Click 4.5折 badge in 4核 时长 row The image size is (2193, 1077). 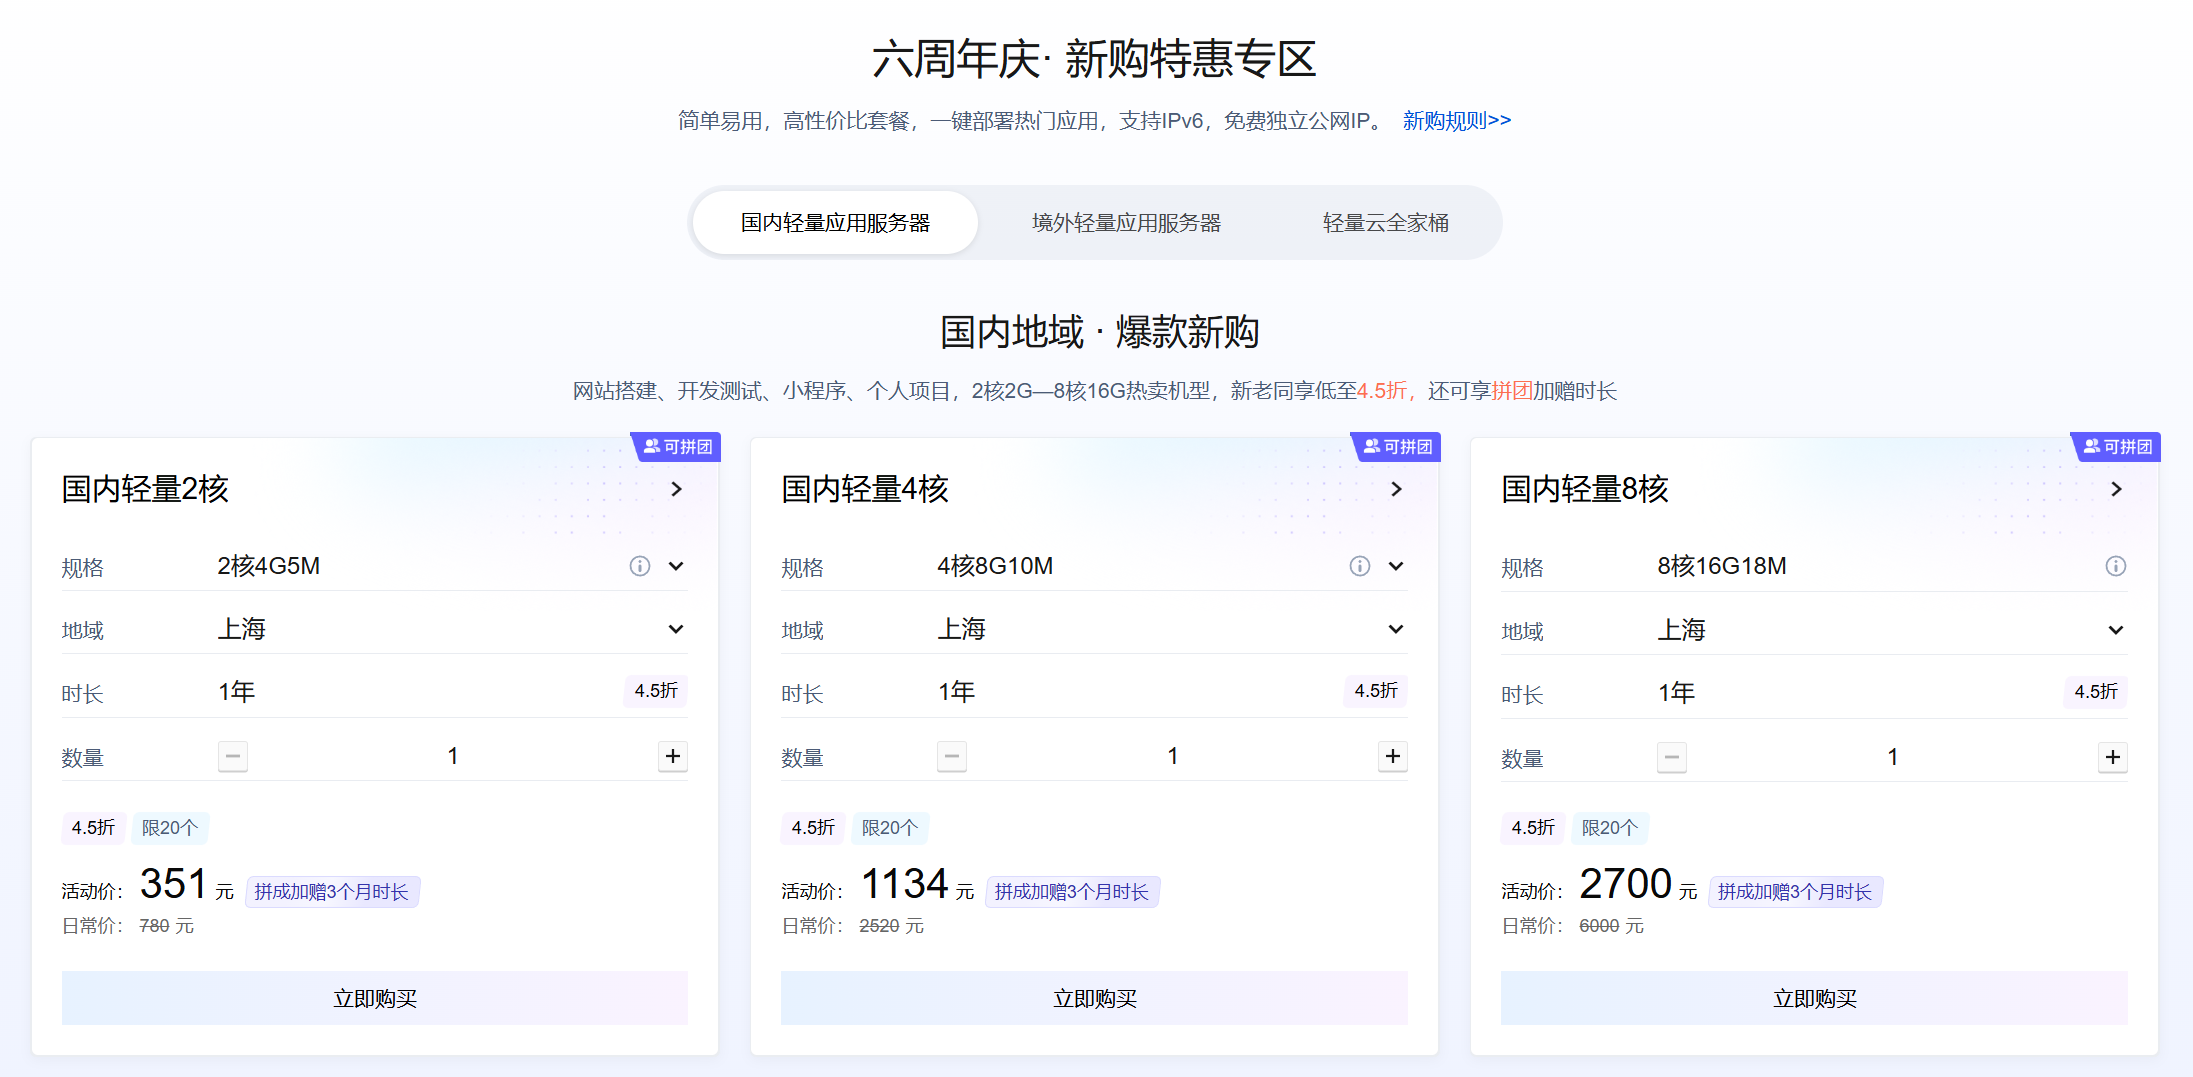[1376, 691]
